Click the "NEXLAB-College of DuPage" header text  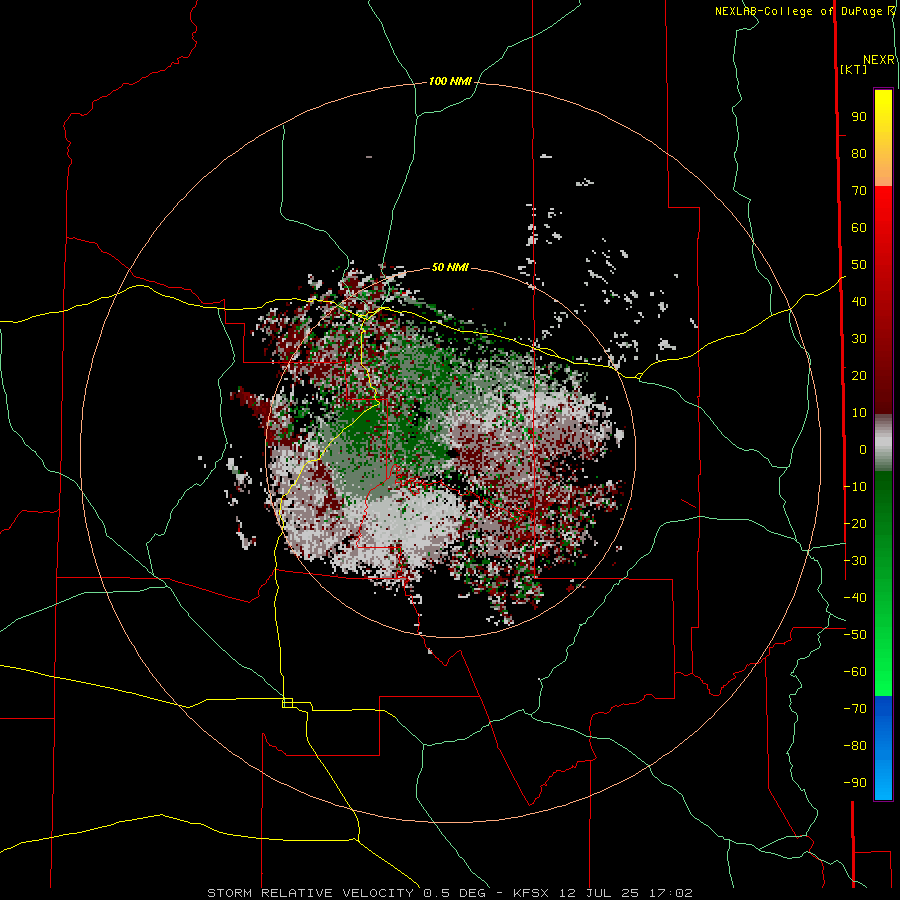(799, 11)
